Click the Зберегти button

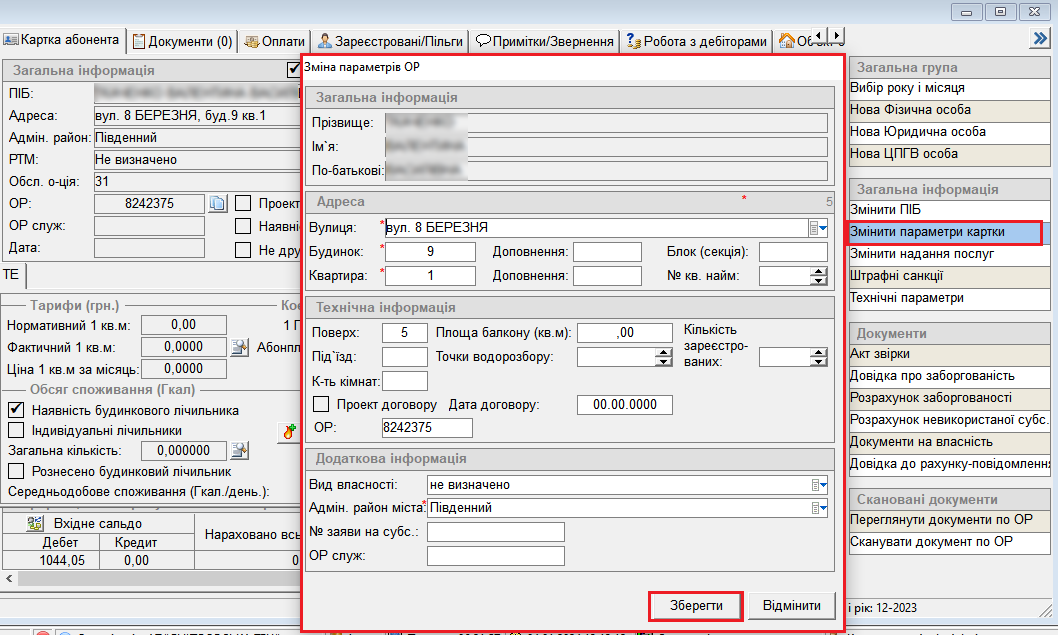694,606
